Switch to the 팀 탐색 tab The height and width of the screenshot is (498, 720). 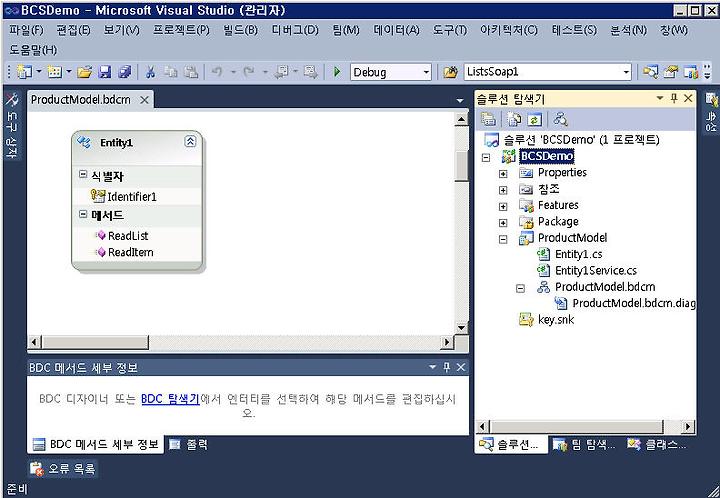(585, 444)
